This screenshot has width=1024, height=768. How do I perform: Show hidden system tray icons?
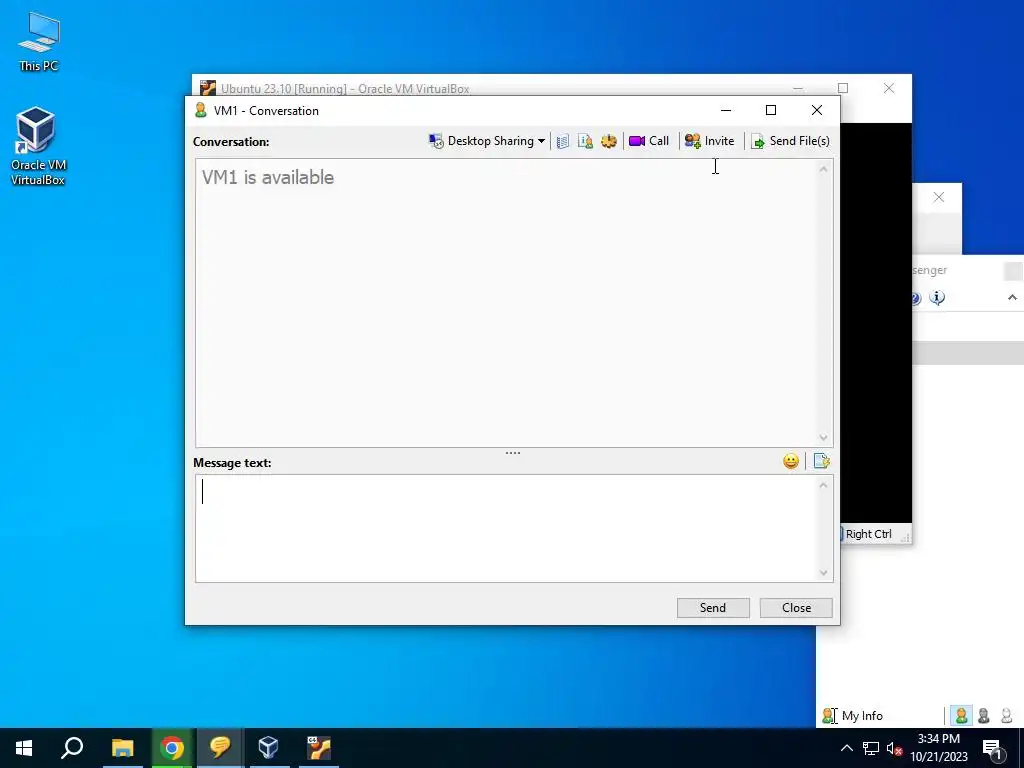[846, 748]
